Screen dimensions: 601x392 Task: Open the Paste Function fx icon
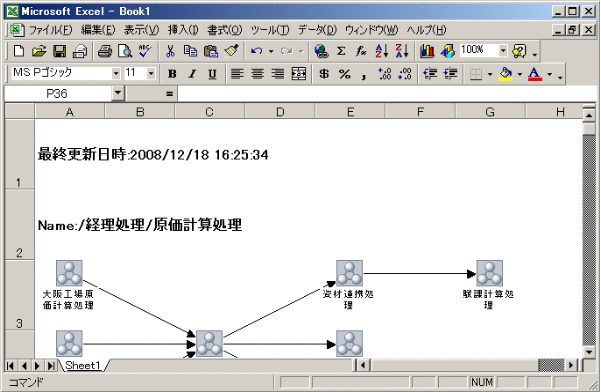(x=361, y=51)
